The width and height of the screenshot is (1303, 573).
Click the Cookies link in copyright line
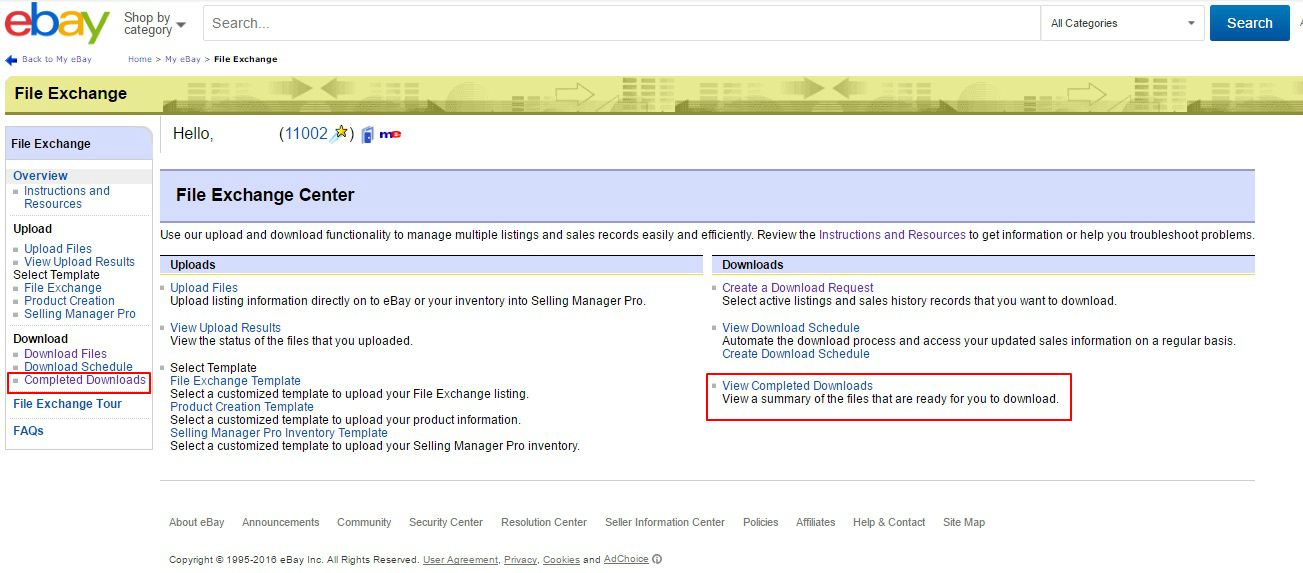(561, 560)
